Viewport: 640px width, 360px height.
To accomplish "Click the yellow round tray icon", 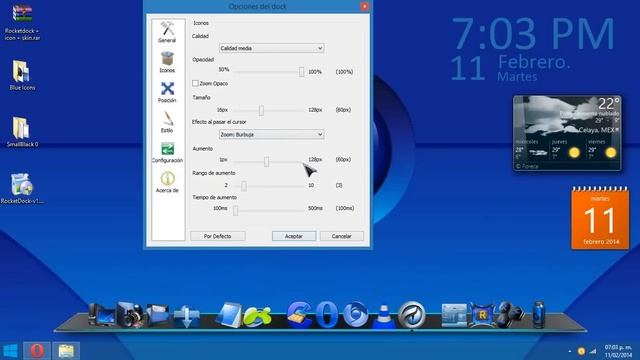I will pyautogui.click(x=581, y=351).
